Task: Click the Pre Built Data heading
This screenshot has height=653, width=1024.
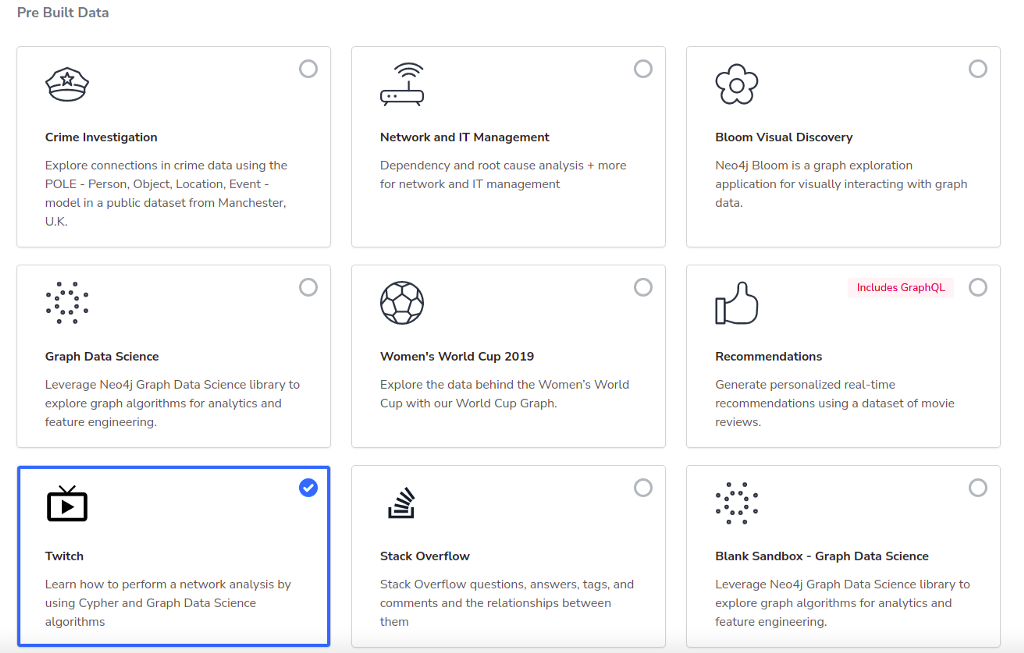Action: tap(63, 12)
